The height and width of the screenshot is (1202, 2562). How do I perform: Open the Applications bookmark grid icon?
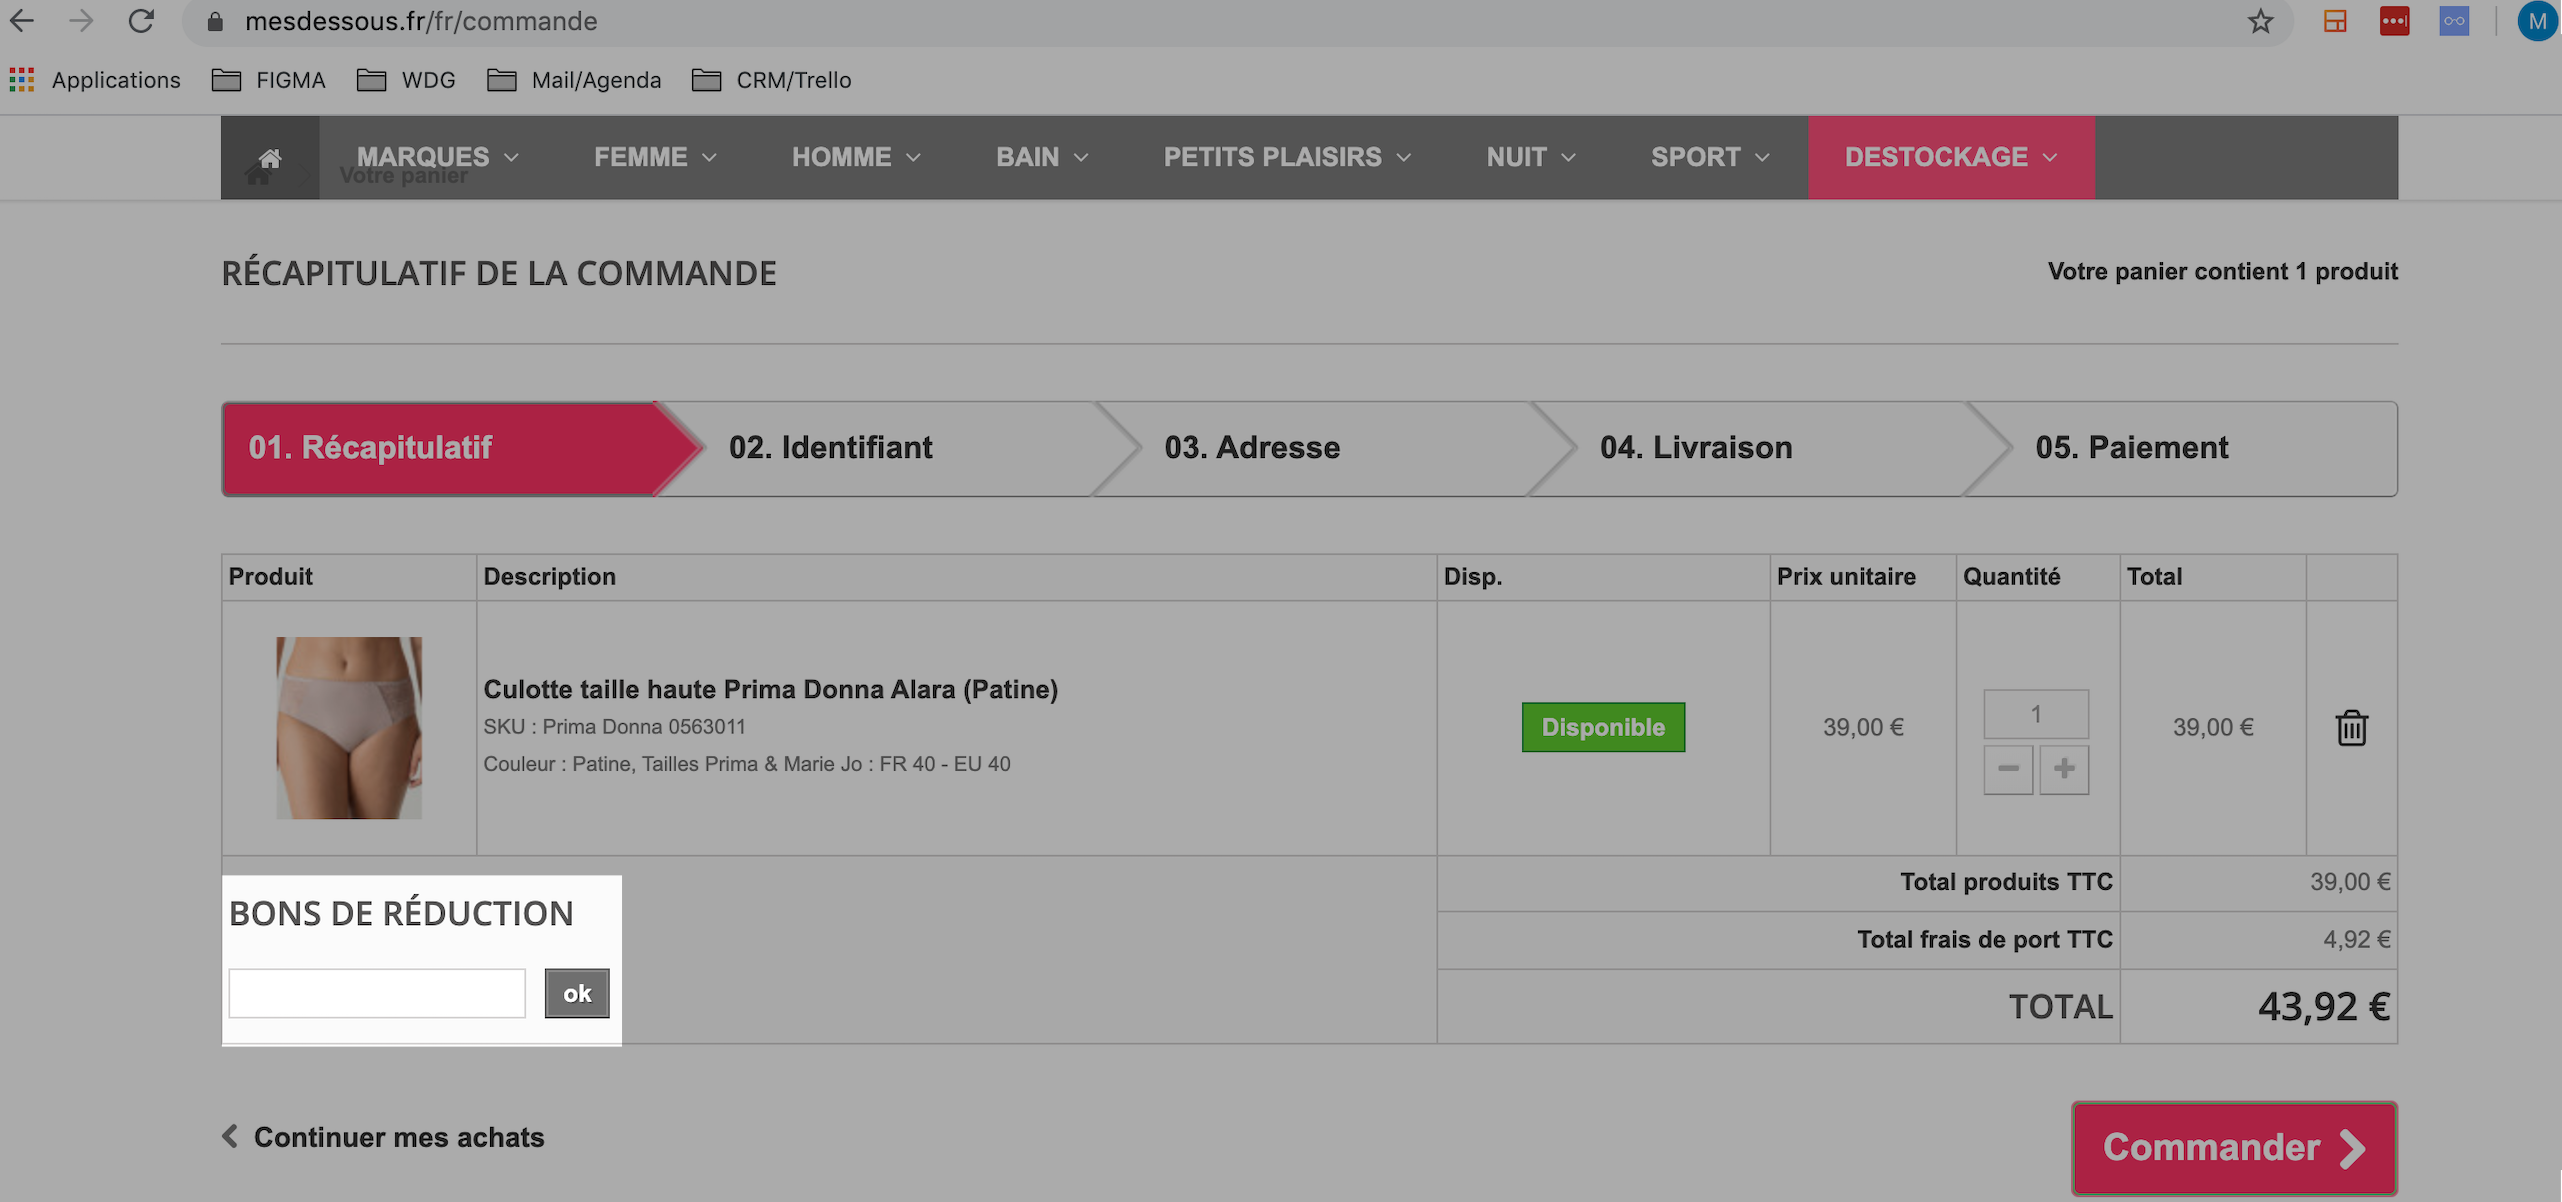coord(22,80)
